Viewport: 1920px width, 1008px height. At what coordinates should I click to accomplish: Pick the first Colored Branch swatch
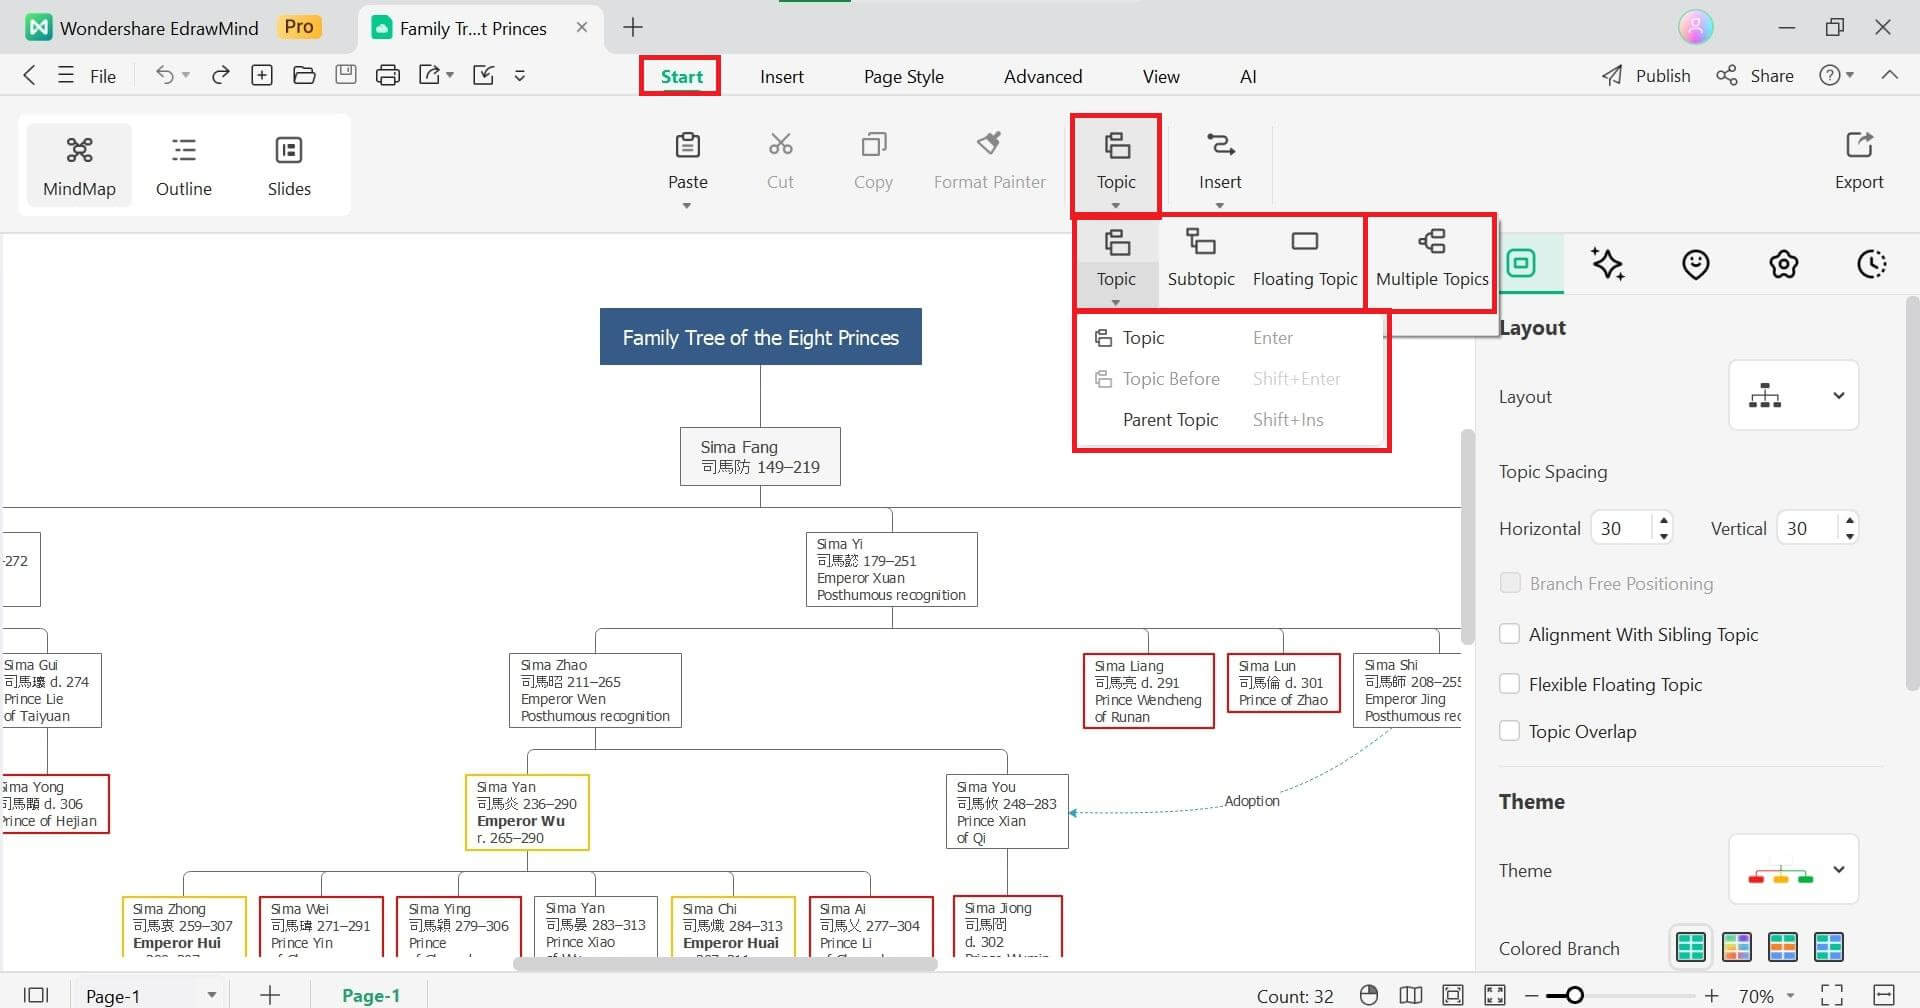(1690, 946)
